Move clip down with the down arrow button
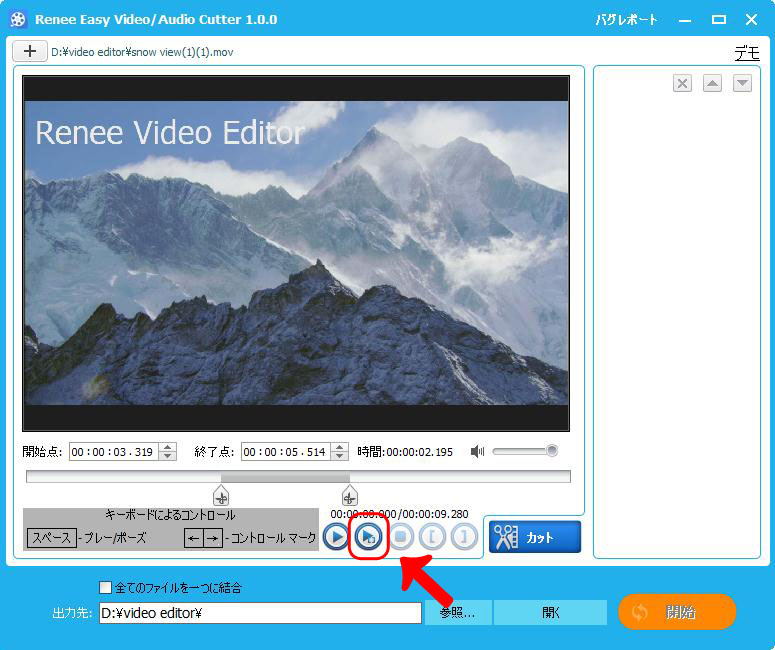Image resolution: width=775 pixels, height=650 pixels. point(742,83)
